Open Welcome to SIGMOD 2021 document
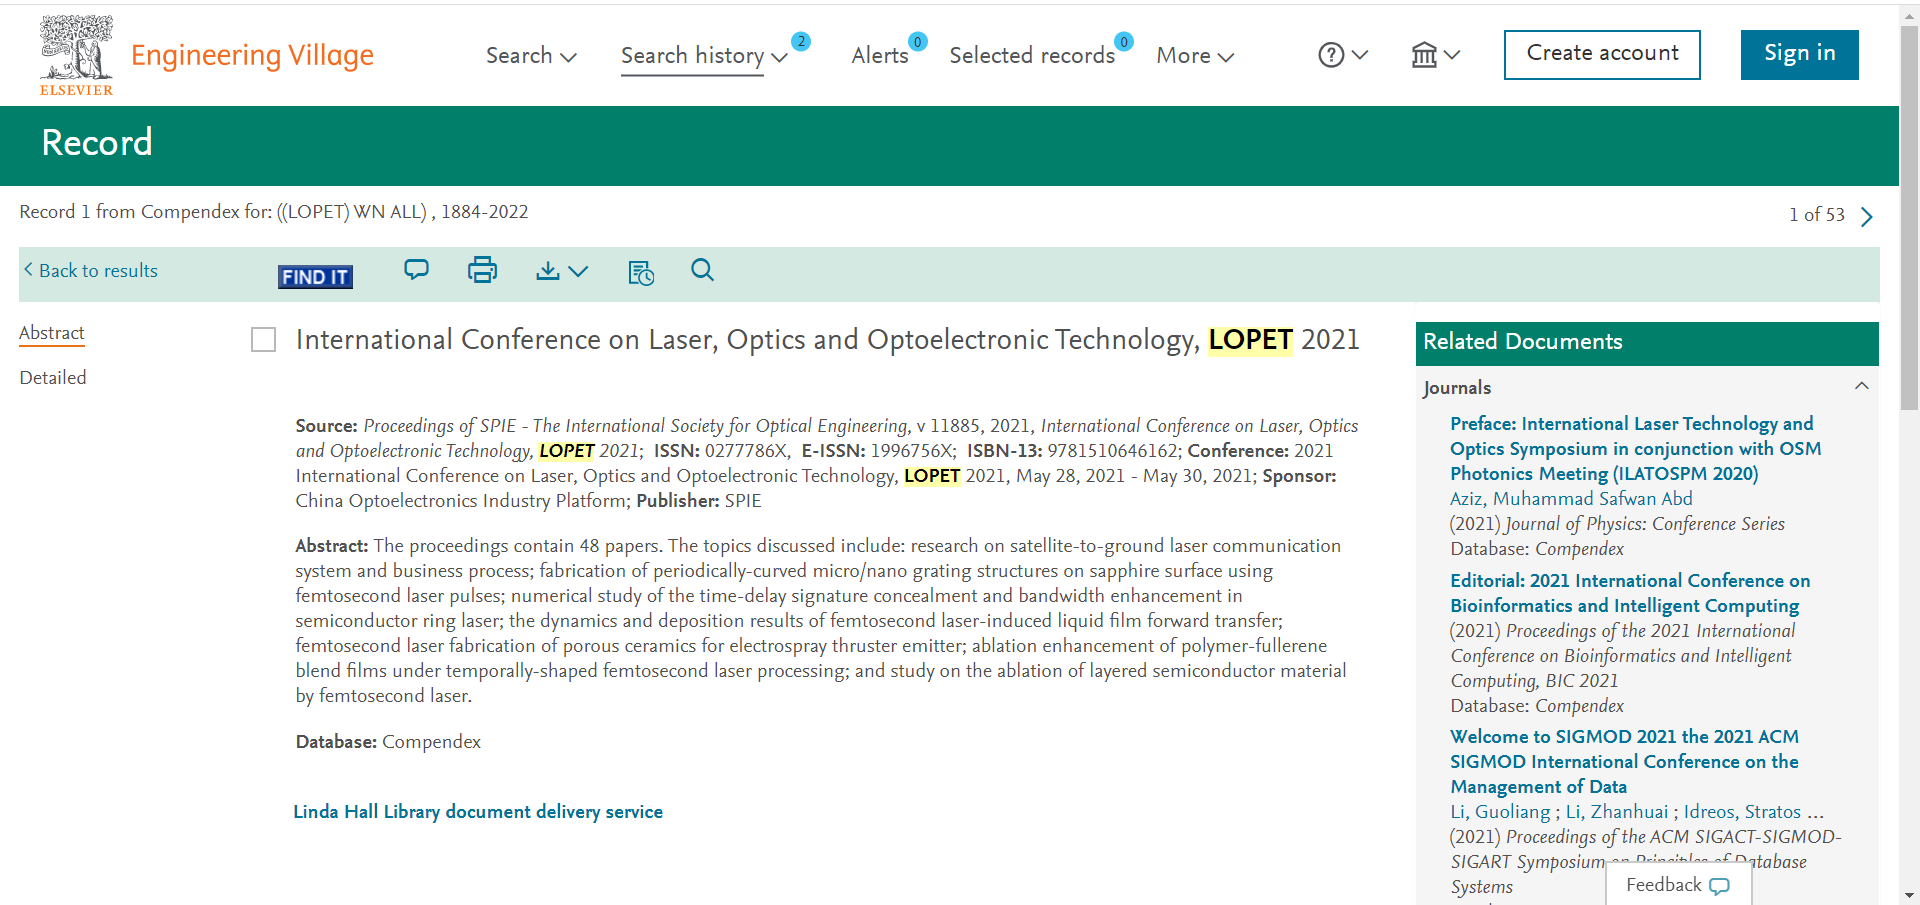Viewport: 1920px width, 905px height. pyautogui.click(x=1624, y=762)
